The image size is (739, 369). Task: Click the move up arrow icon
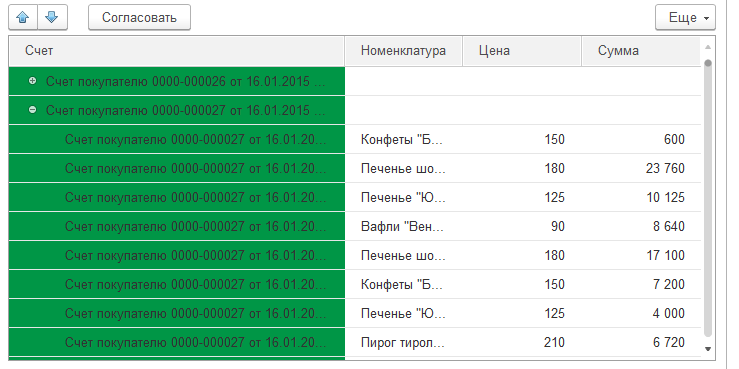tap(23, 17)
